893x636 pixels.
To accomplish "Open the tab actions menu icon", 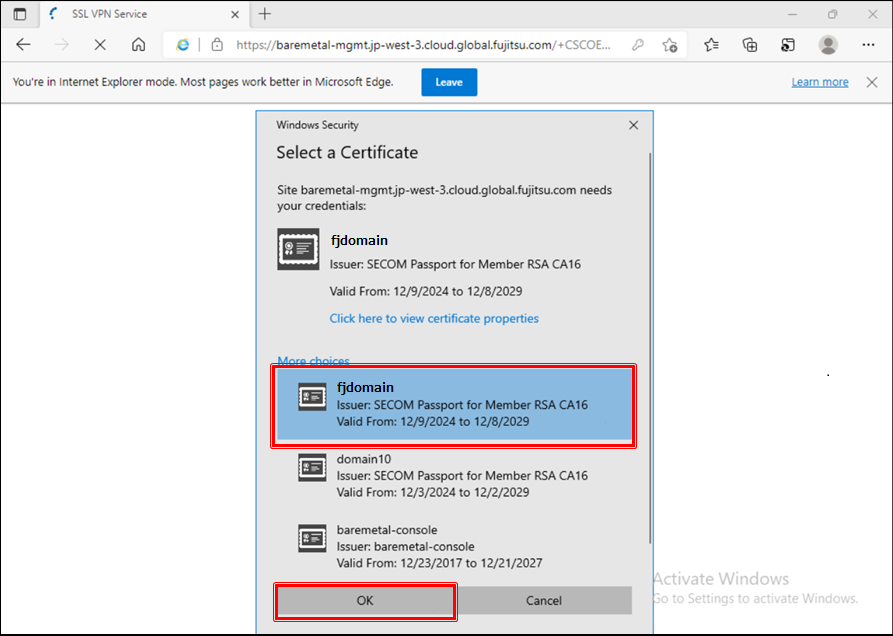I will (20, 14).
